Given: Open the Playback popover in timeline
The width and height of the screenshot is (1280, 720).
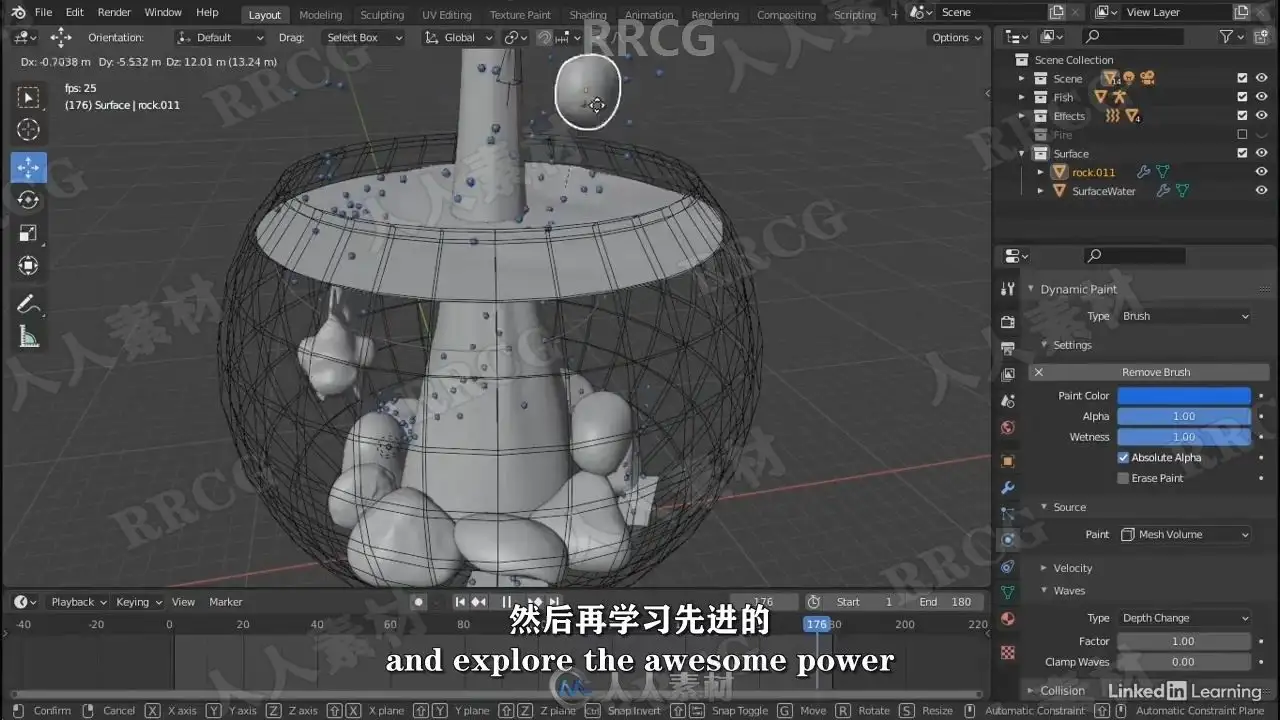Looking at the screenshot, I should [77, 602].
